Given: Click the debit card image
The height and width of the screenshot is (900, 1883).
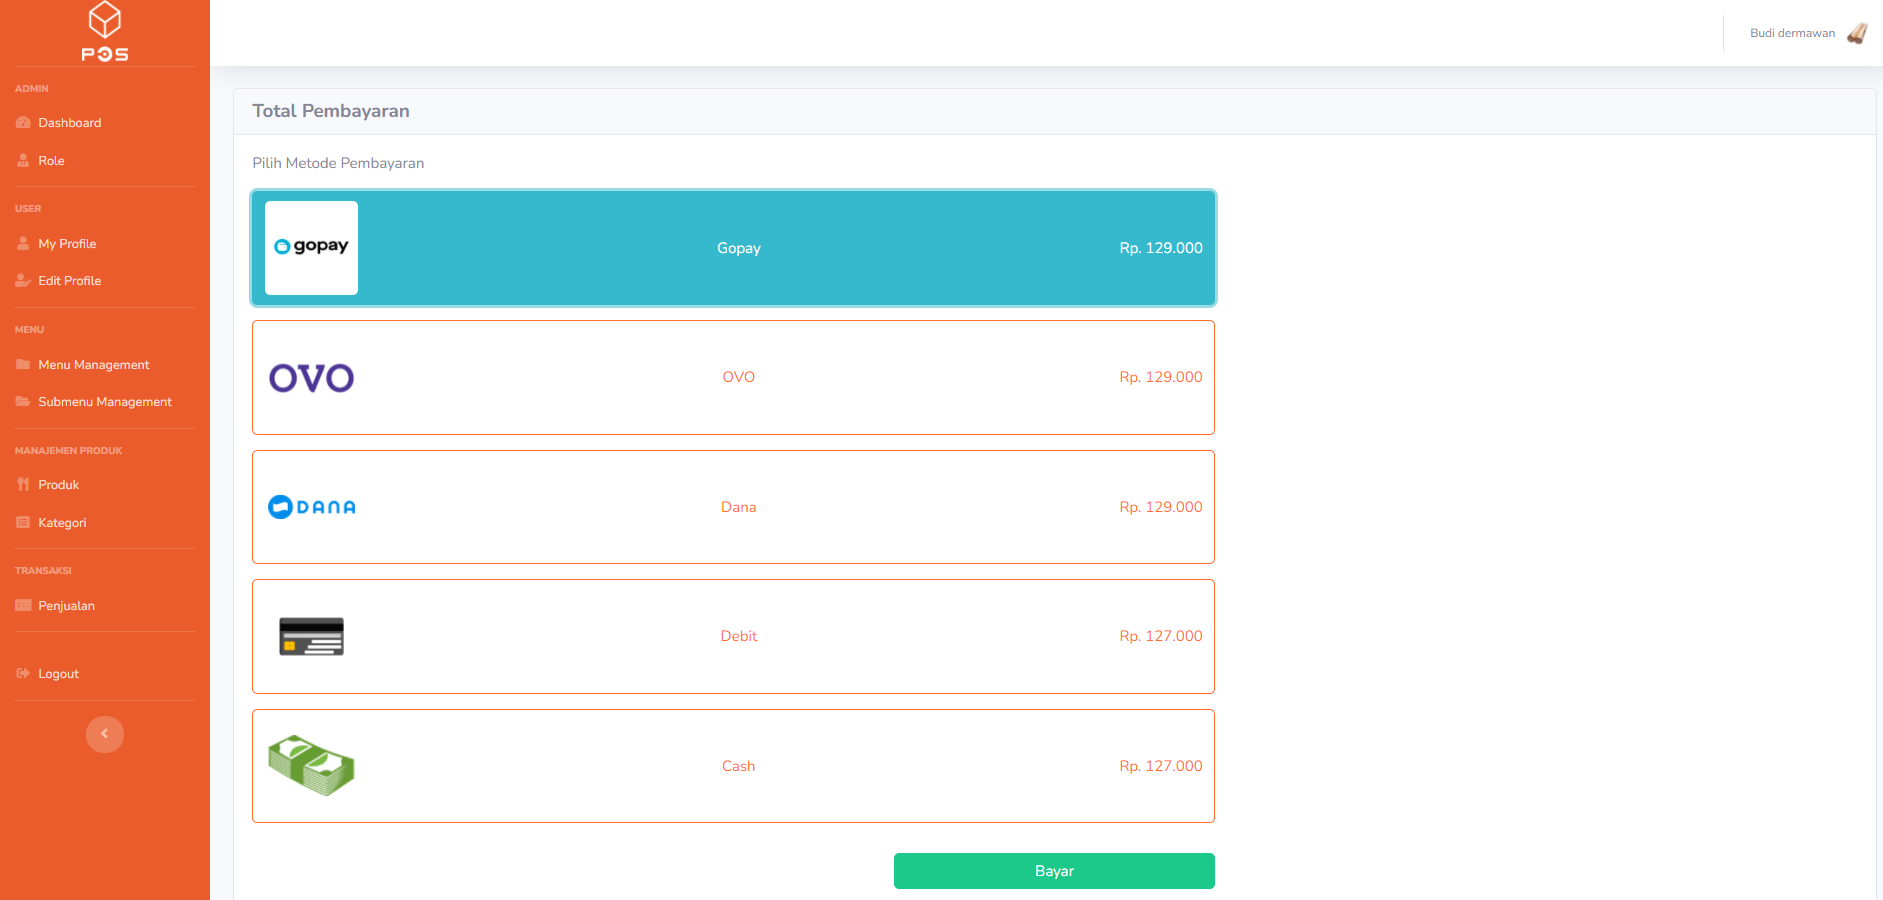Looking at the screenshot, I should click(x=311, y=636).
